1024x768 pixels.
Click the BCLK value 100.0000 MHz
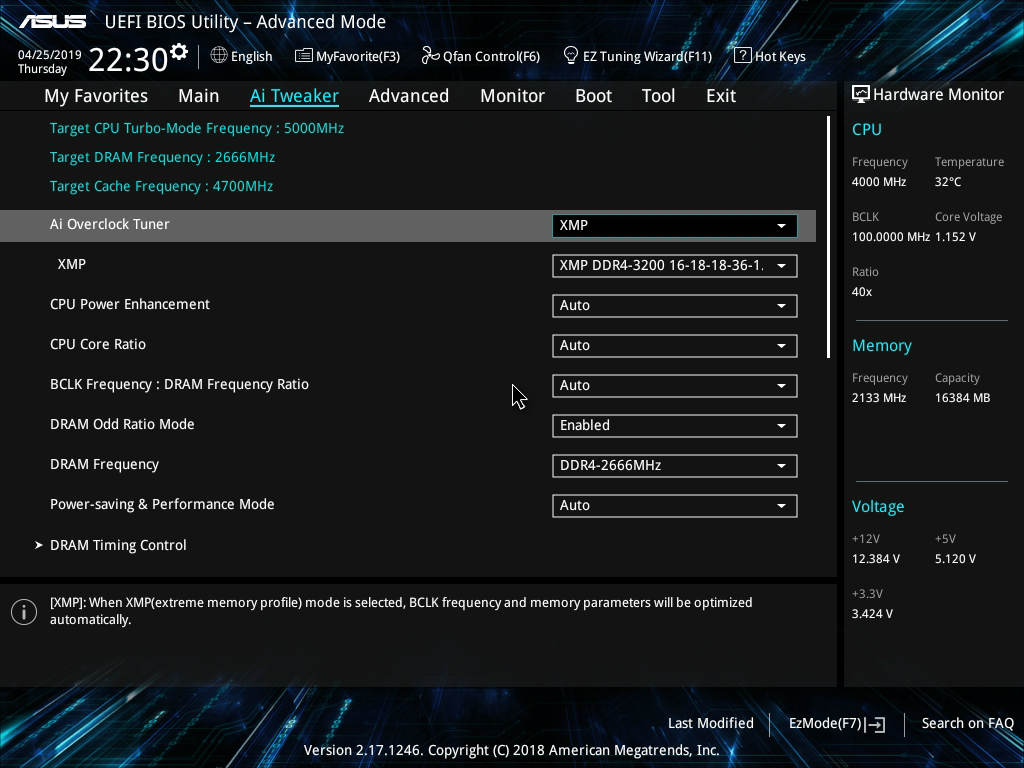tap(891, 237)
